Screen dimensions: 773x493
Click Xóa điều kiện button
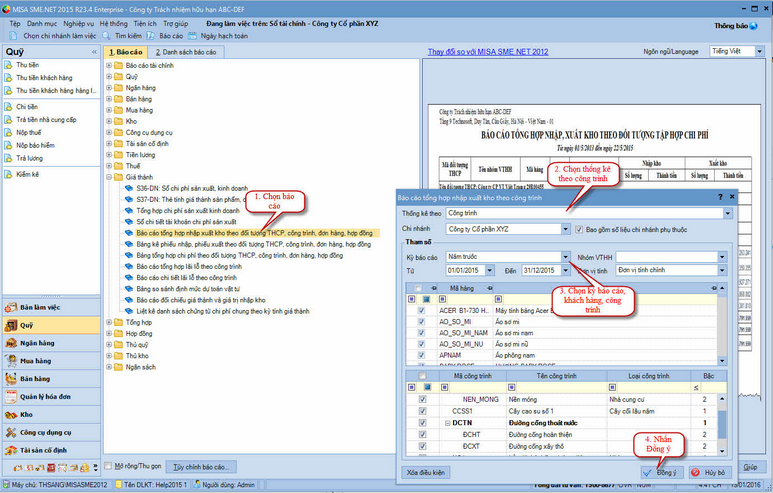click(x=425, y=472)
